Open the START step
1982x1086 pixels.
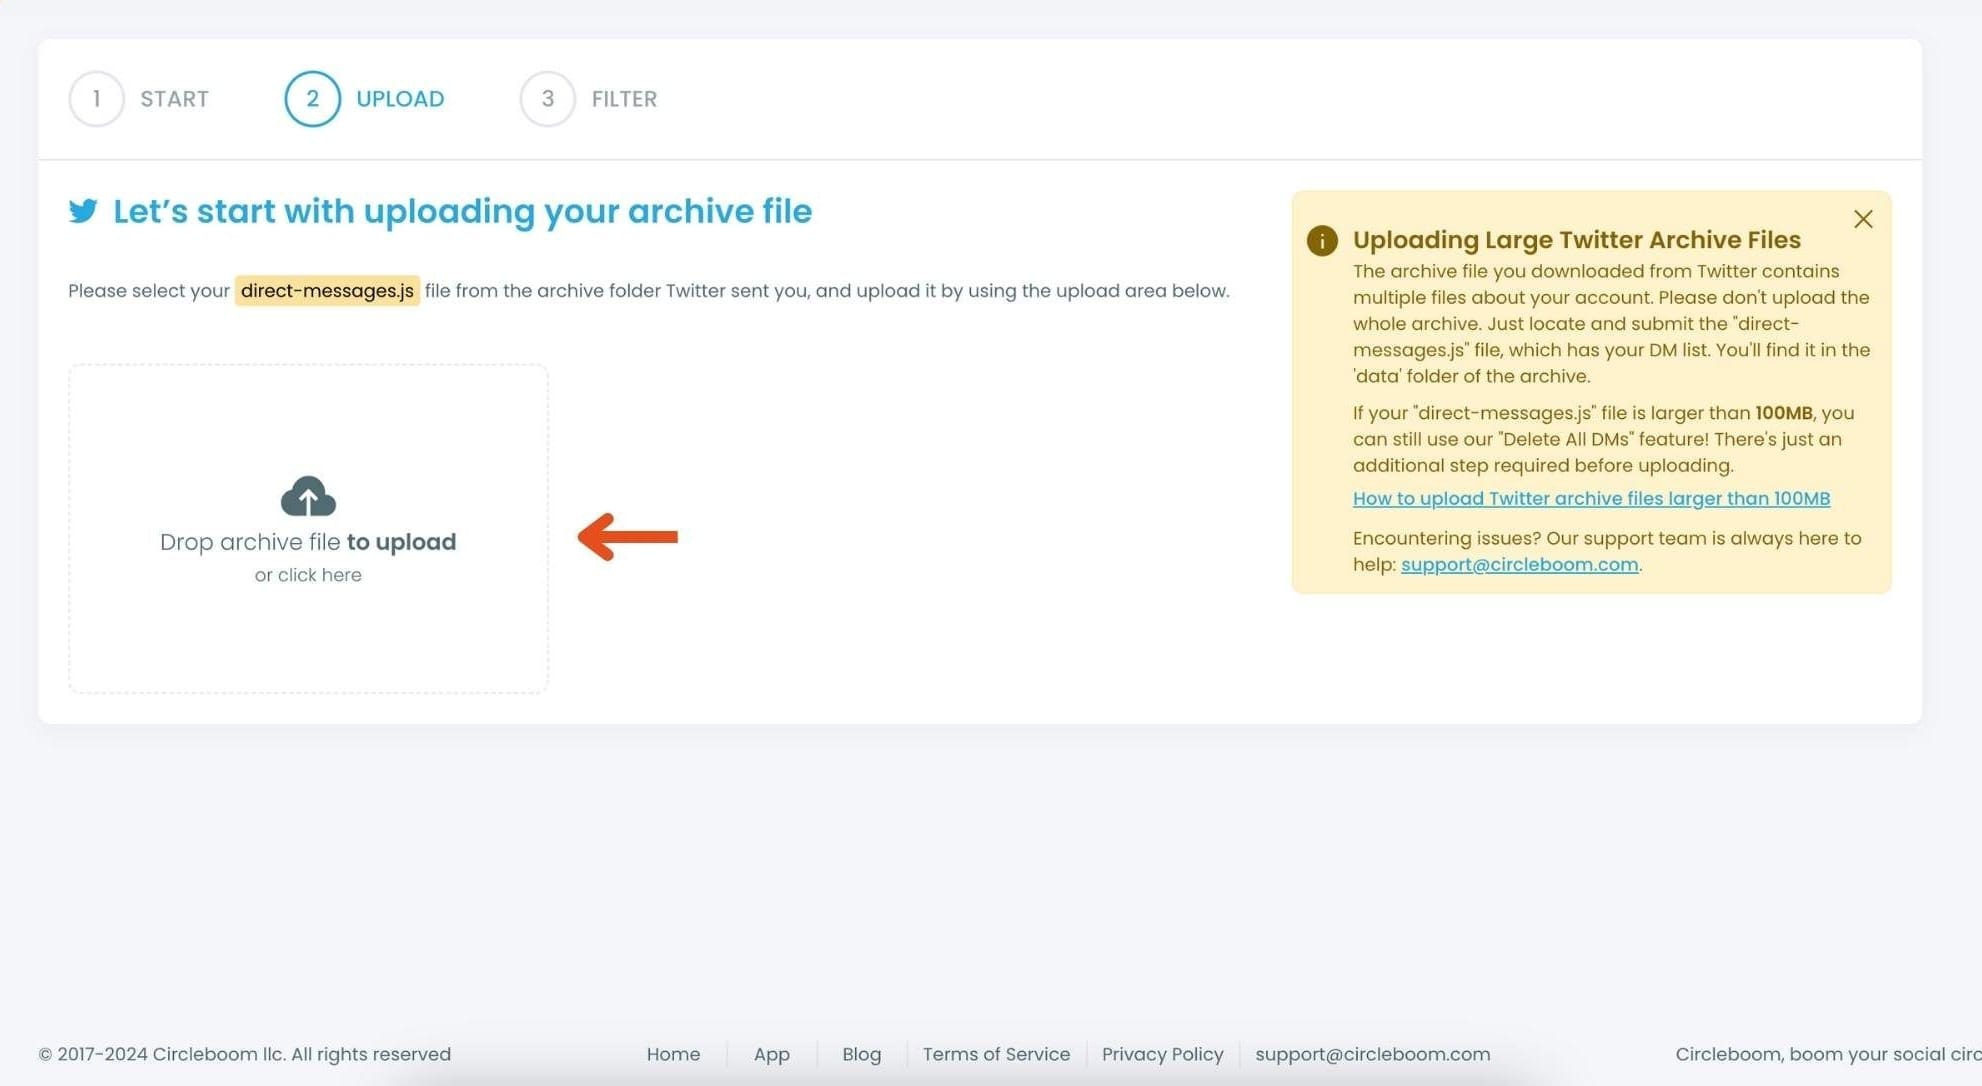[x=175, y=99]
